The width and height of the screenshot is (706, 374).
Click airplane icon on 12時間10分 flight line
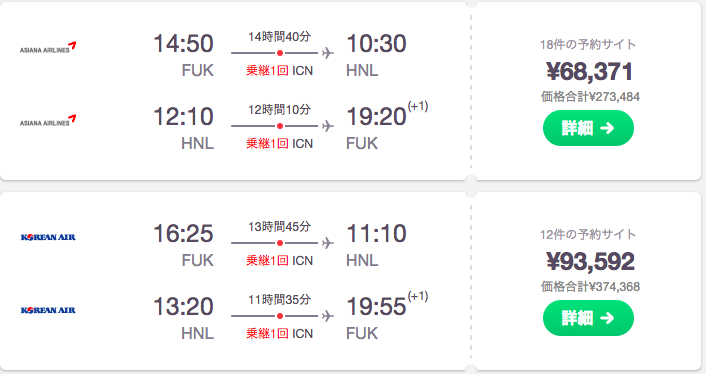pyautogui.click(x=328, y=126)
